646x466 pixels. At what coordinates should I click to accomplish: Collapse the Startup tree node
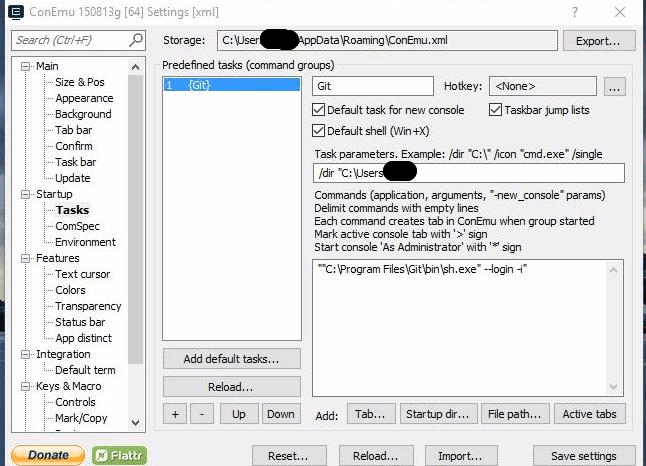coord(26,194)
